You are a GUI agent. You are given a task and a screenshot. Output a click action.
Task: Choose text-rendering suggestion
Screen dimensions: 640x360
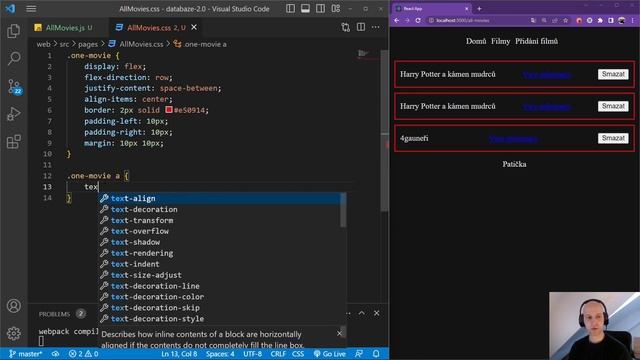pos(220,253)
